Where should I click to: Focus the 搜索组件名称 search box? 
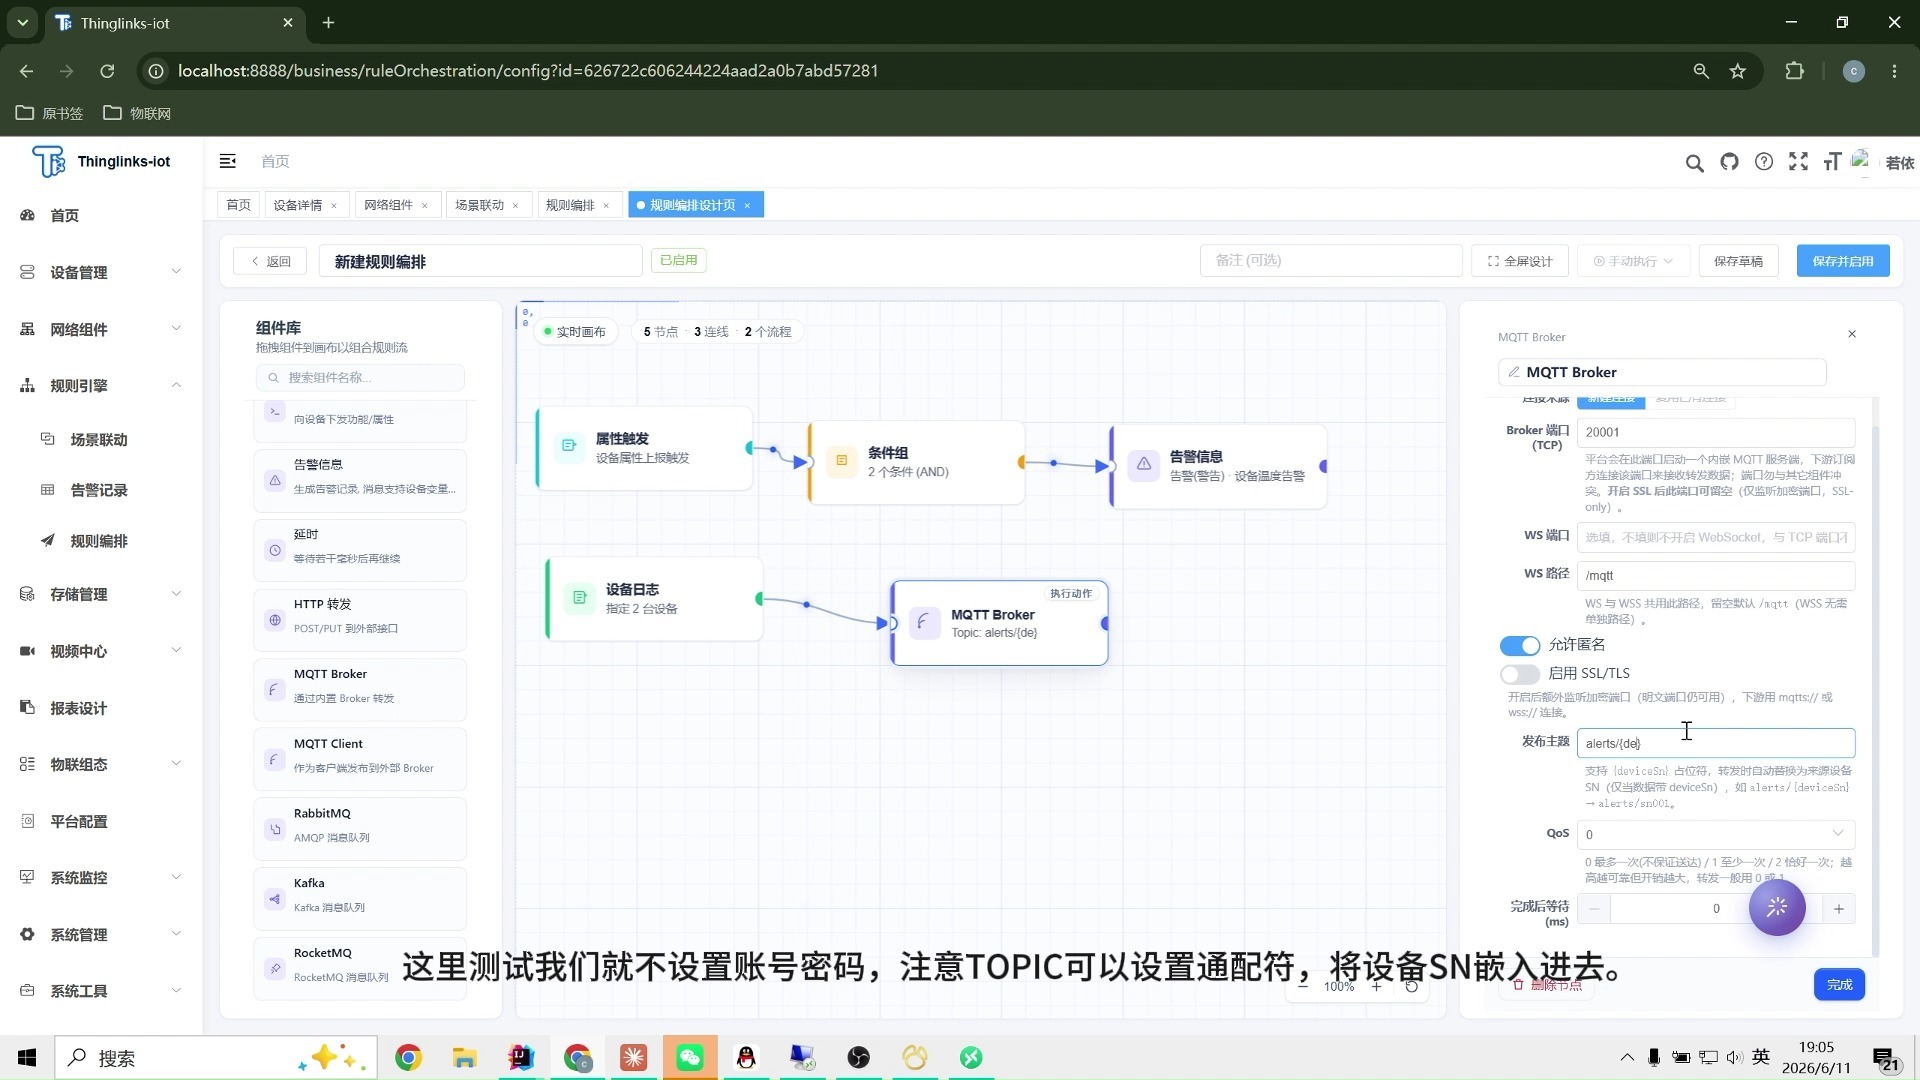pos(360,377)
